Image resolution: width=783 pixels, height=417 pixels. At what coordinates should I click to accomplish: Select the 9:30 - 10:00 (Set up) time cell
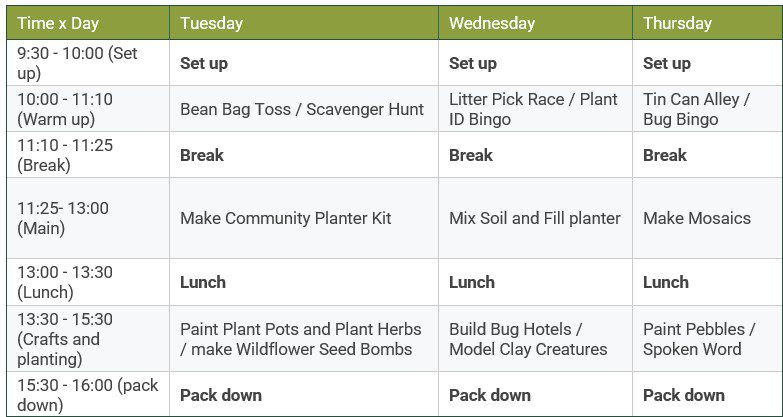pos(77,63)
